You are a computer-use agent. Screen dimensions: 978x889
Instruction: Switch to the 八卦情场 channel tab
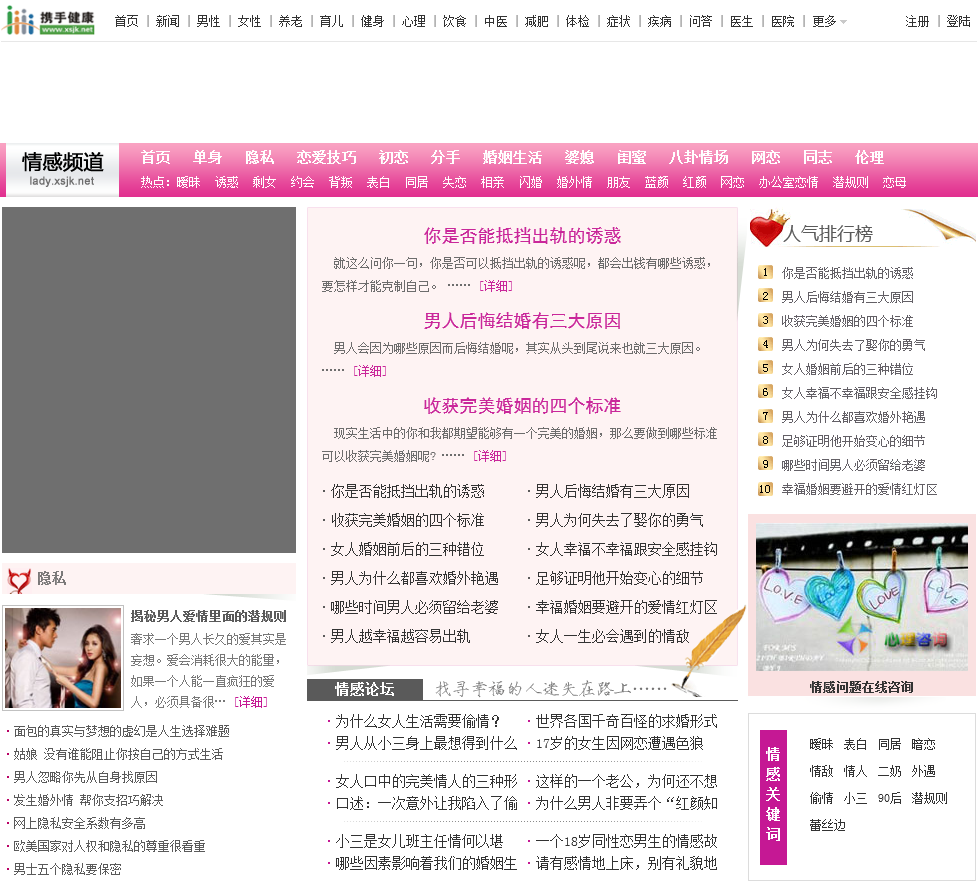click(x=699, y=157)
